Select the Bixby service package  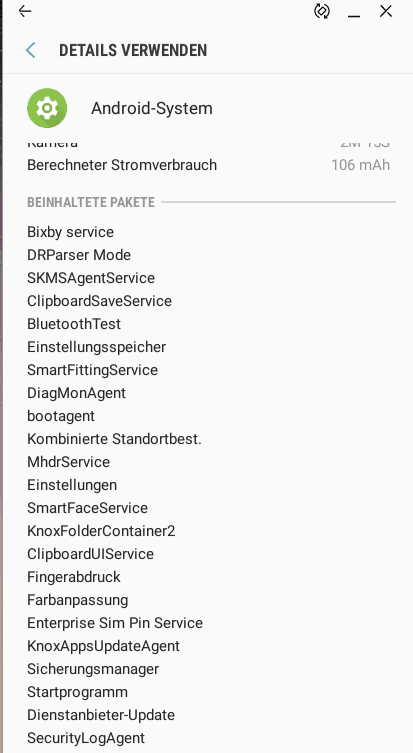[71, 232]
